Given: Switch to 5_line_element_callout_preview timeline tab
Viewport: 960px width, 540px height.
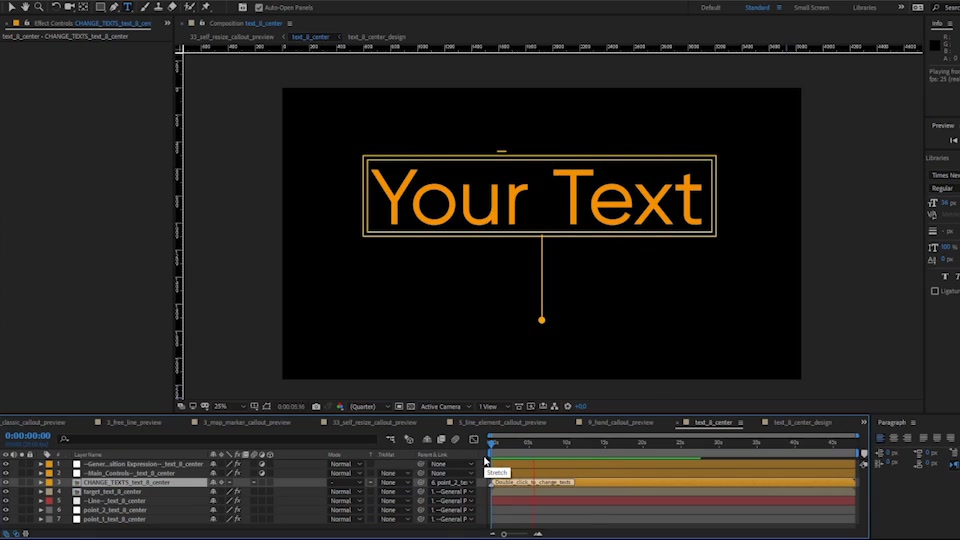Looking at the screenshot, I should (x=502, y=422).
